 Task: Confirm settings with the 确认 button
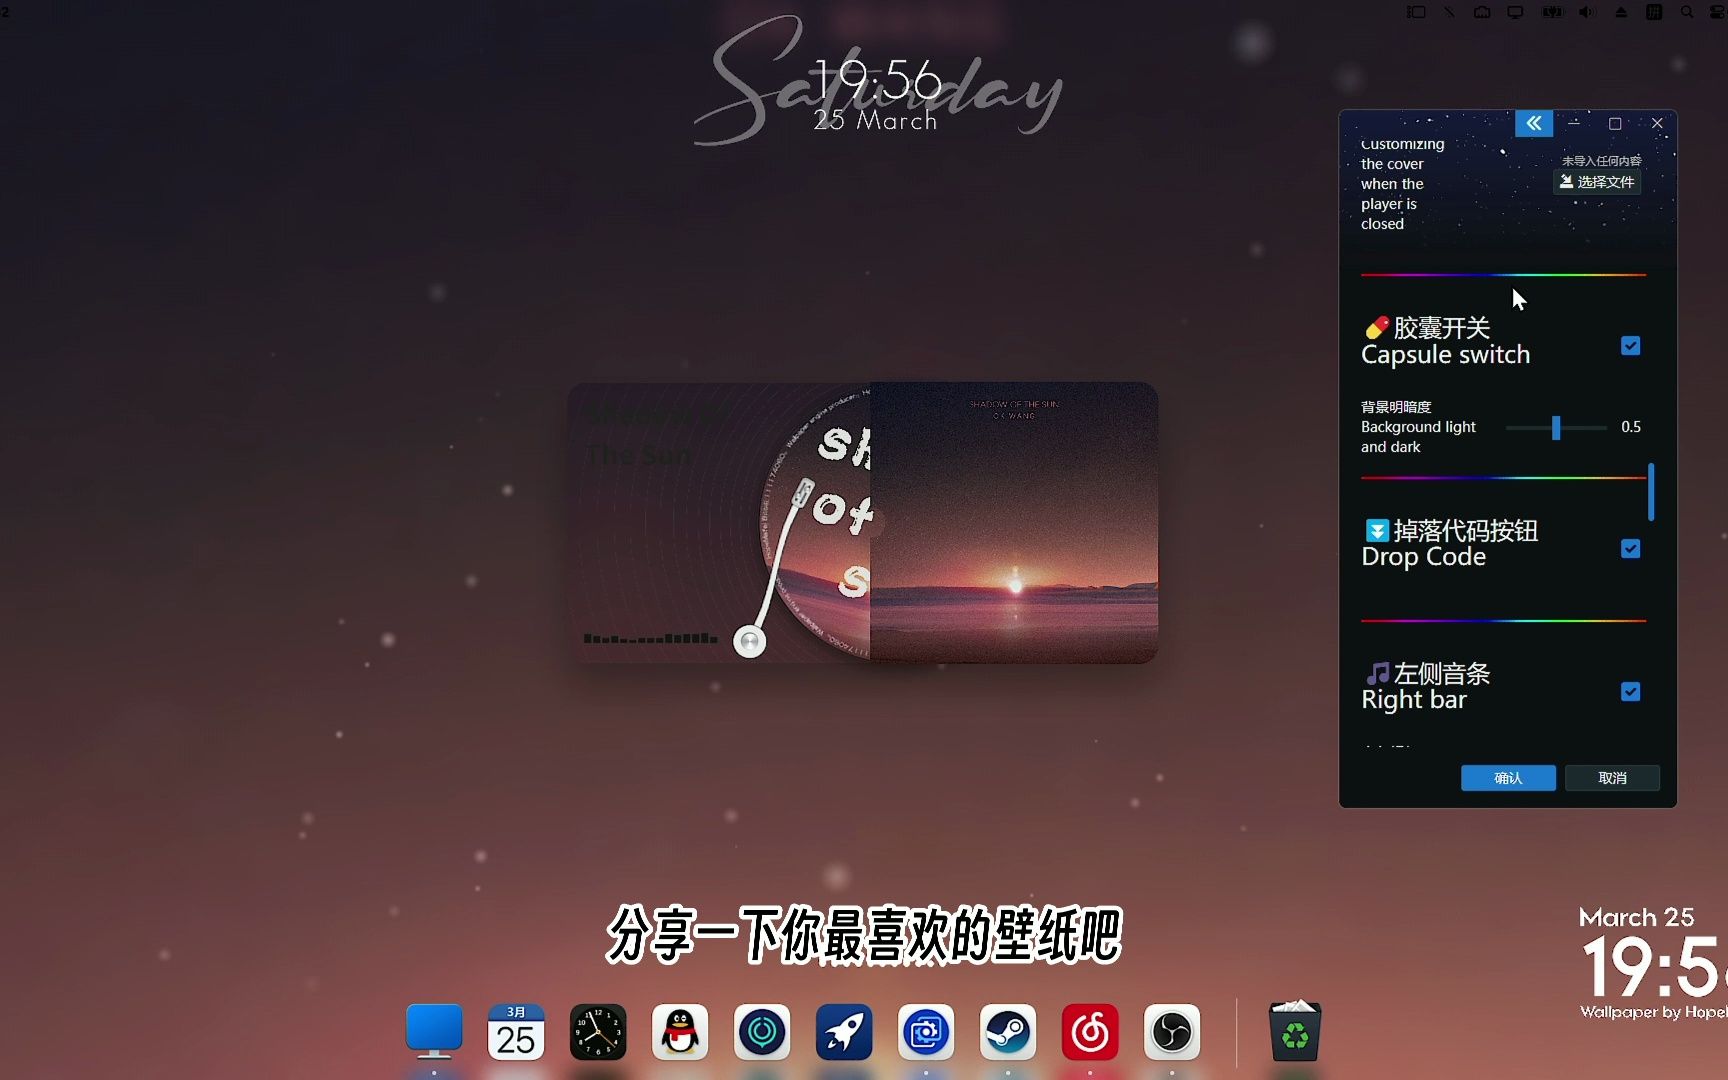point(1508,778)
